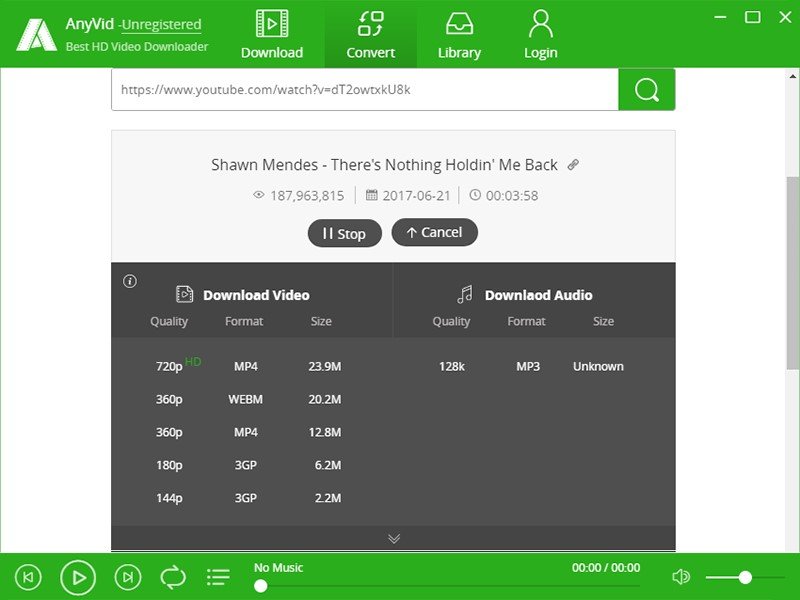Click the info icon in download panel
Screen dimensions: 800x600
pyautogui.click(x=130, y=281)
